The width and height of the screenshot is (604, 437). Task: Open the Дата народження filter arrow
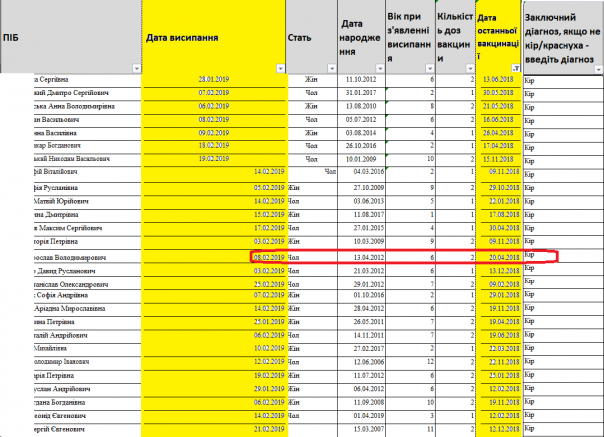point(380,68)
